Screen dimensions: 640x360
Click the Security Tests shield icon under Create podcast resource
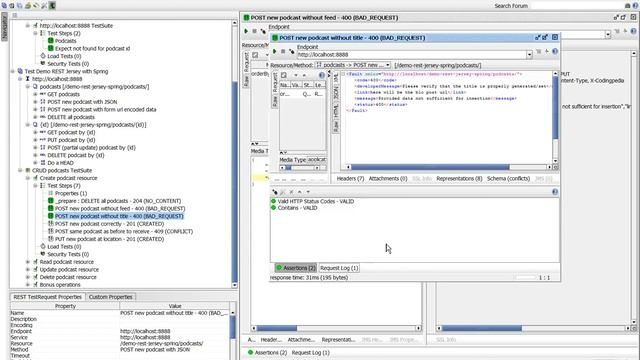click(x=43, y=254)
